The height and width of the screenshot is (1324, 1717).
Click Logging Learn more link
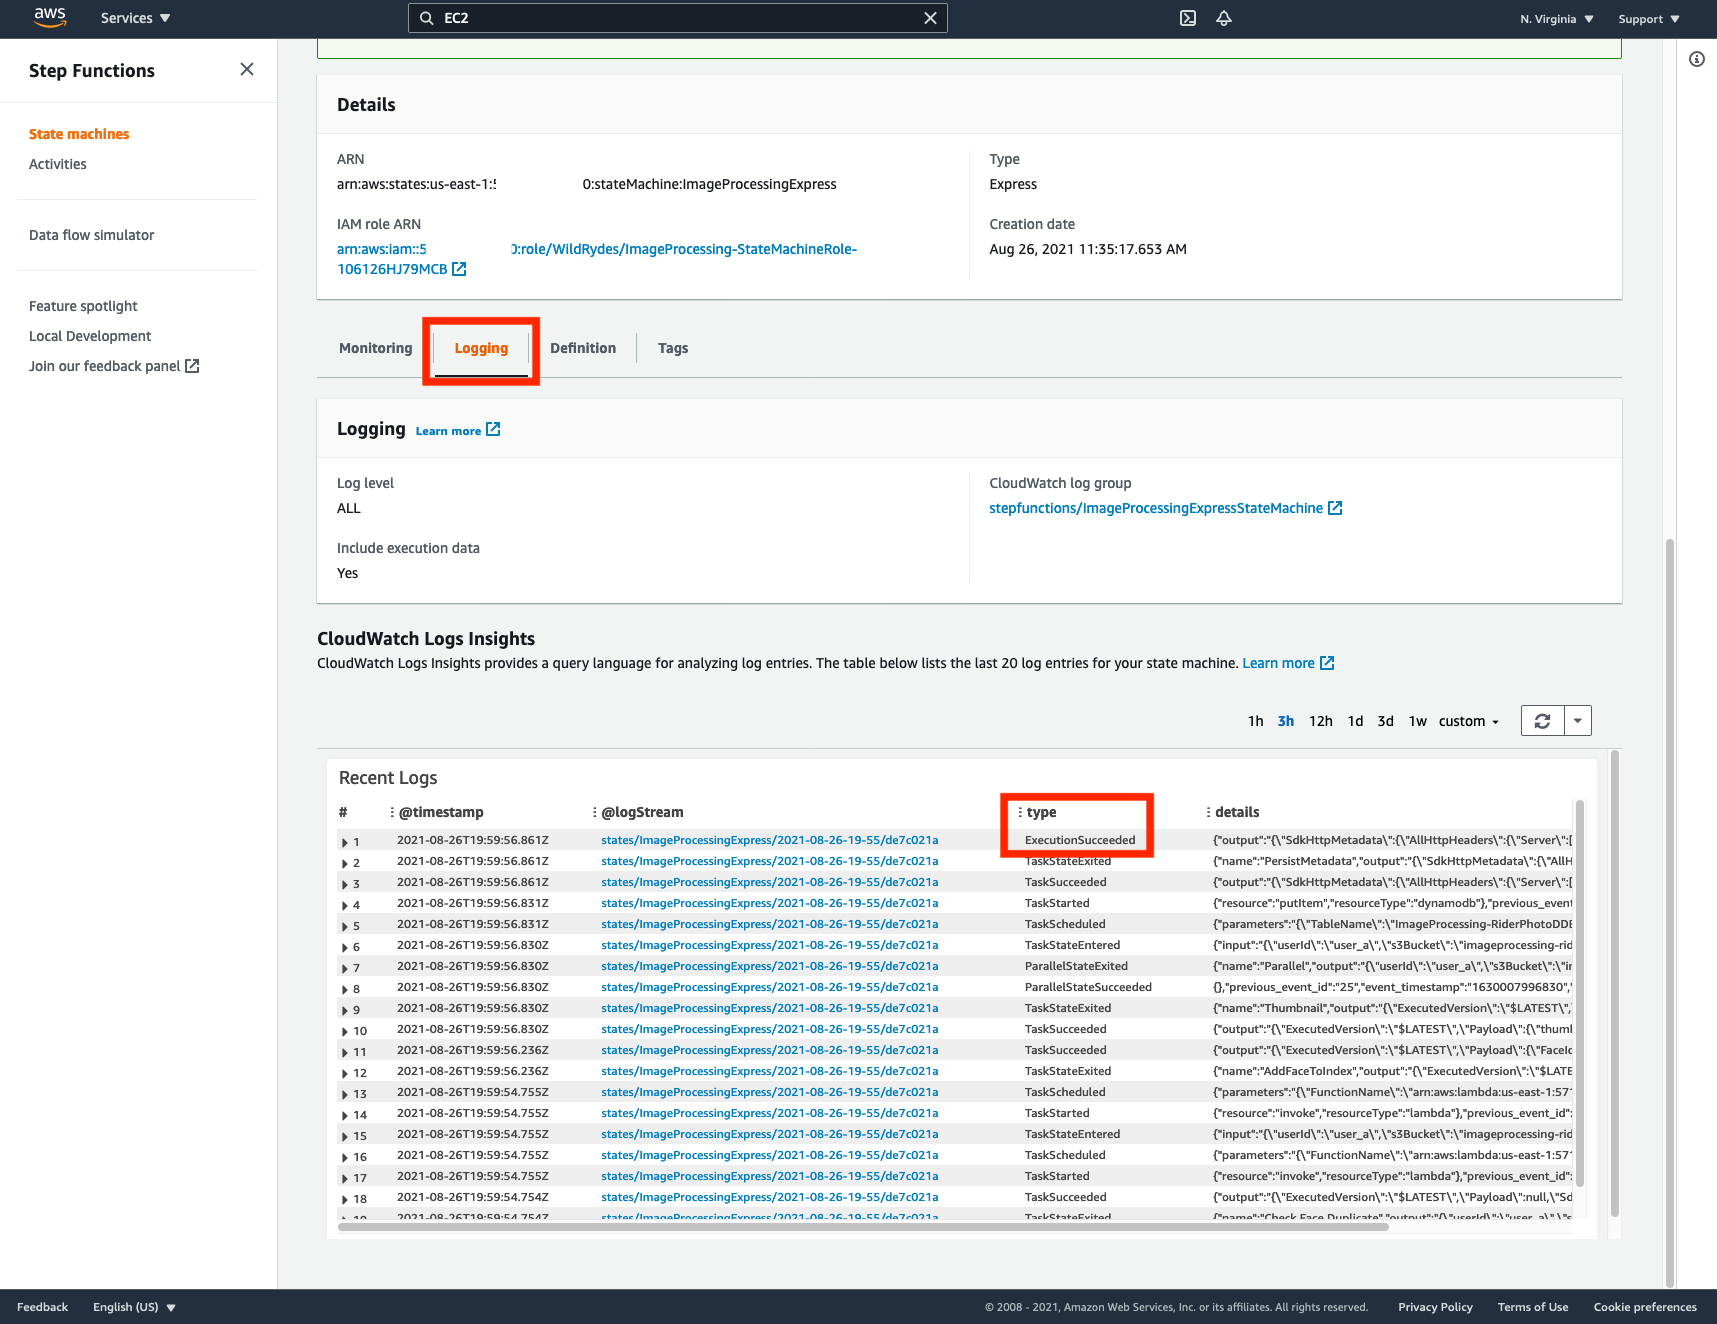[448, 431]
